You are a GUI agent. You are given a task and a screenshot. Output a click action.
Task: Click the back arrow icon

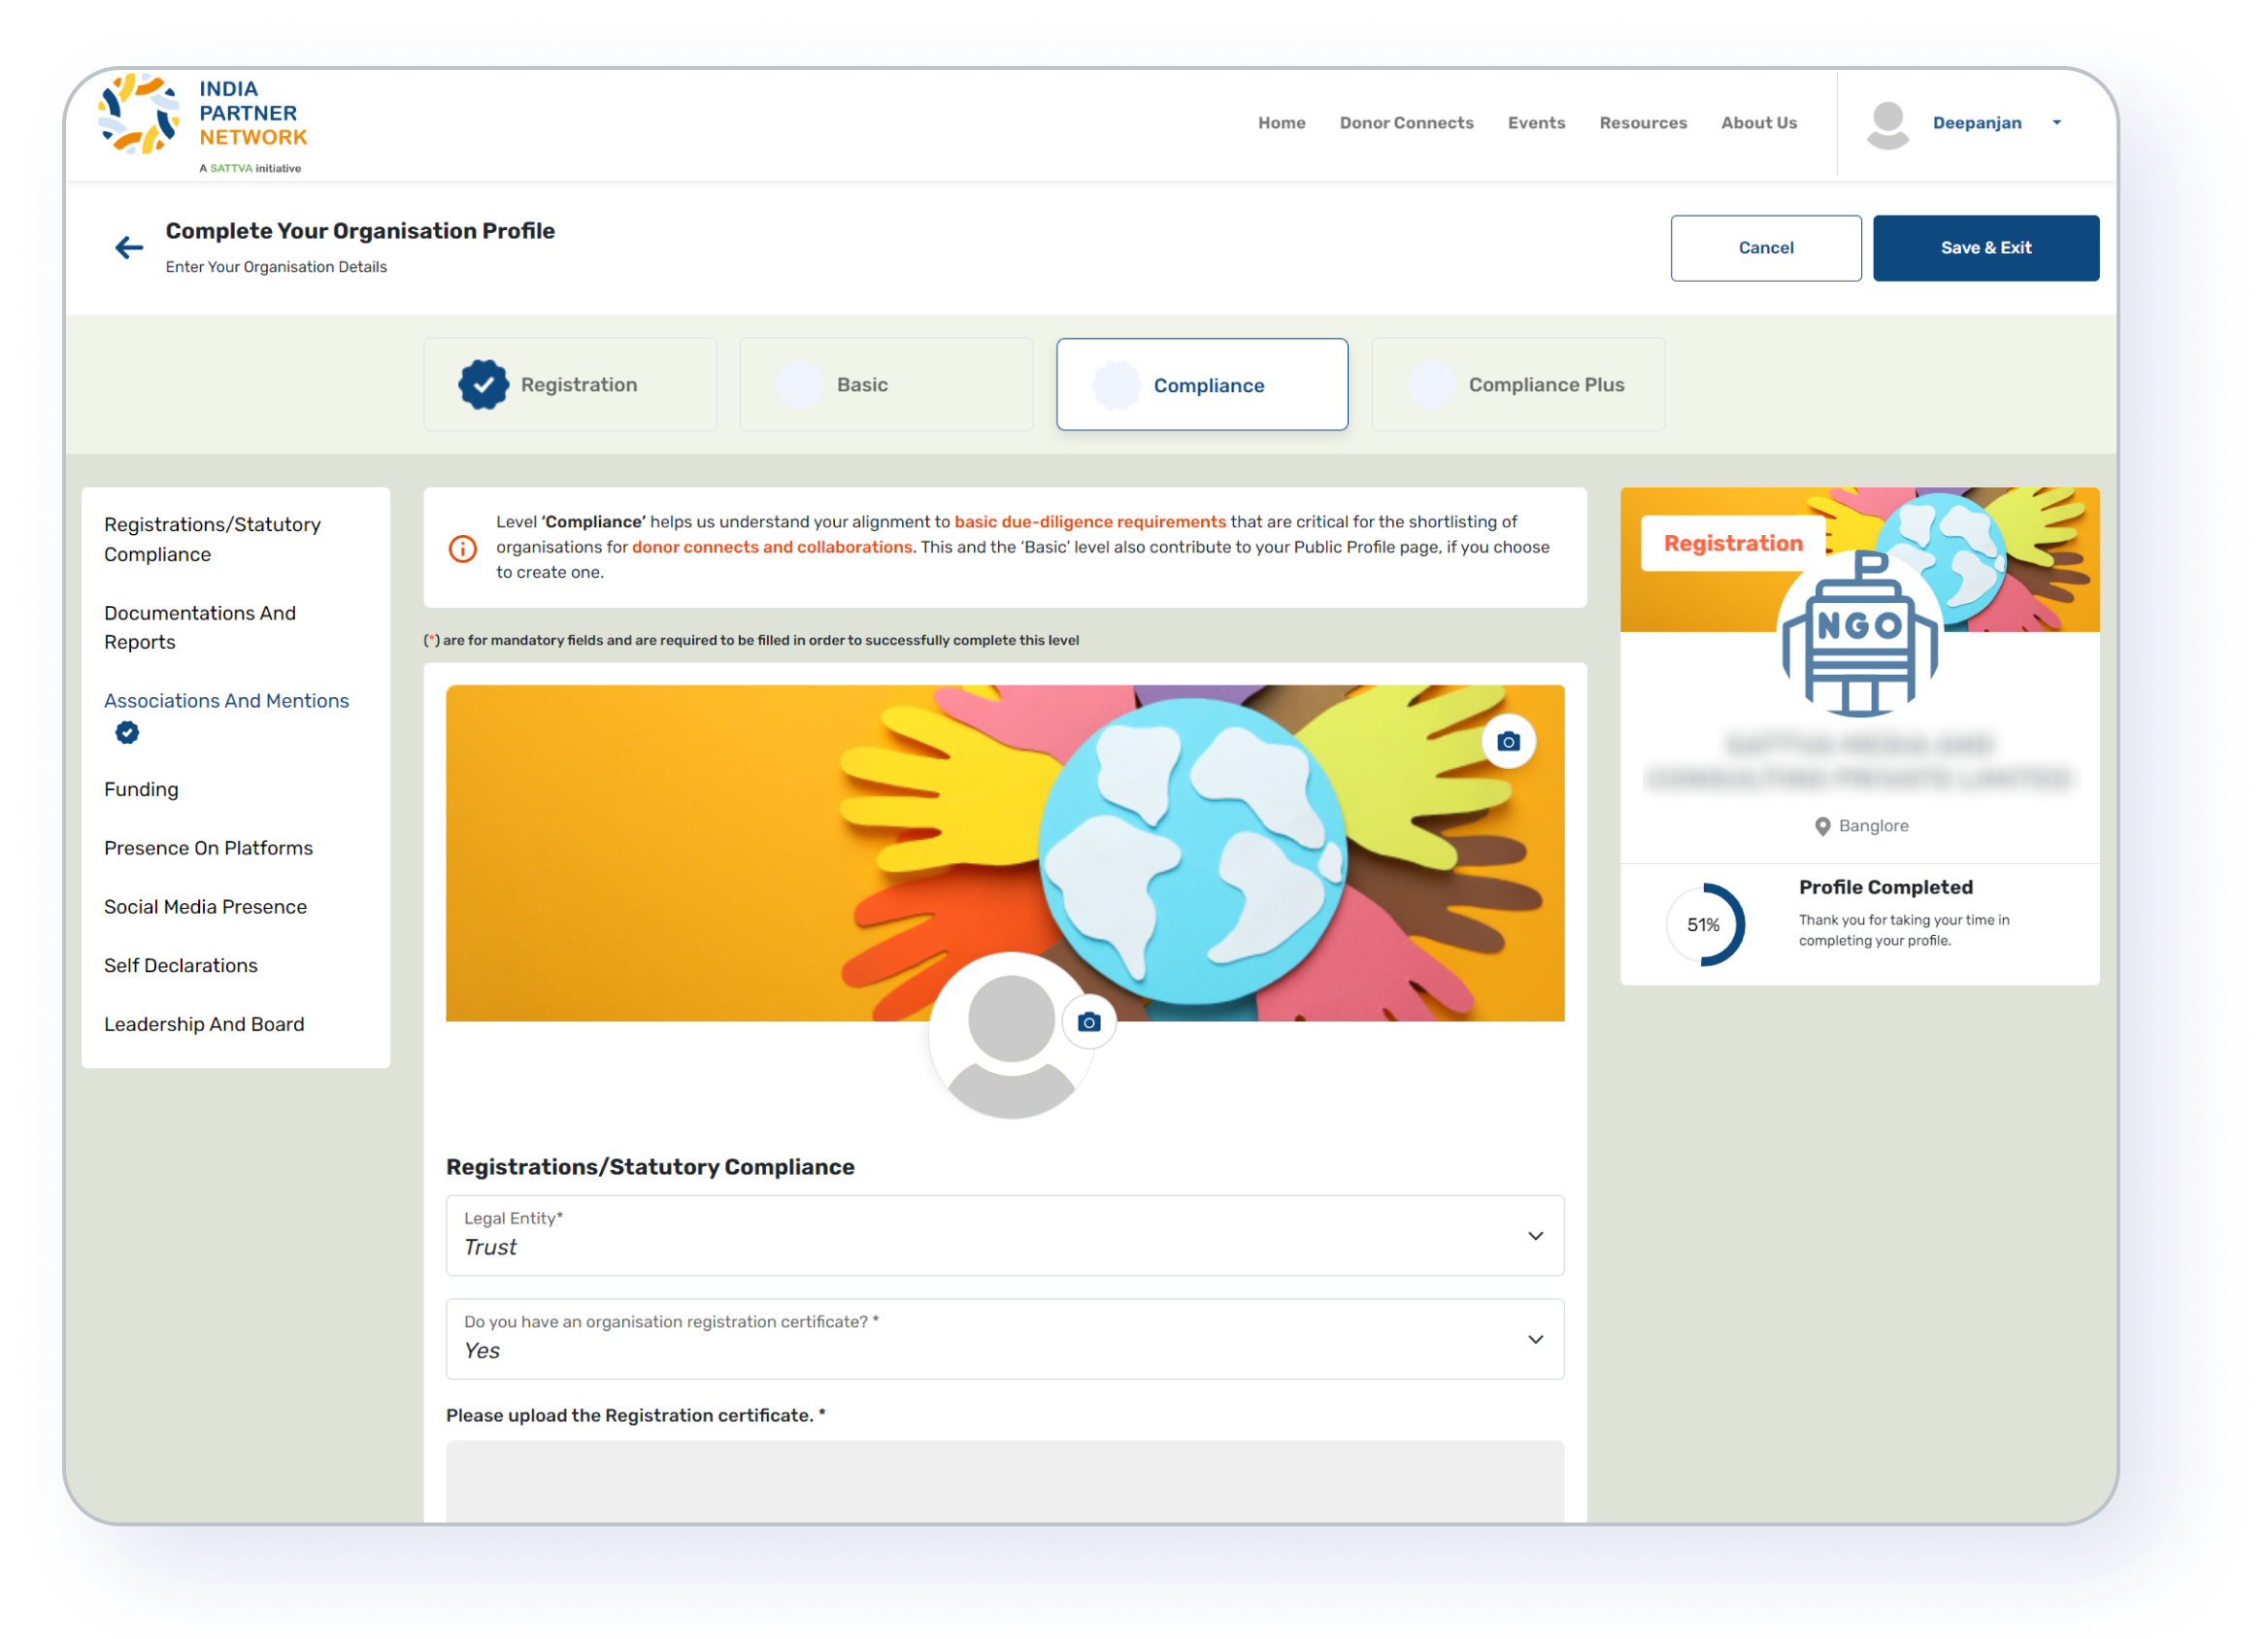click(x=129, y=247)
